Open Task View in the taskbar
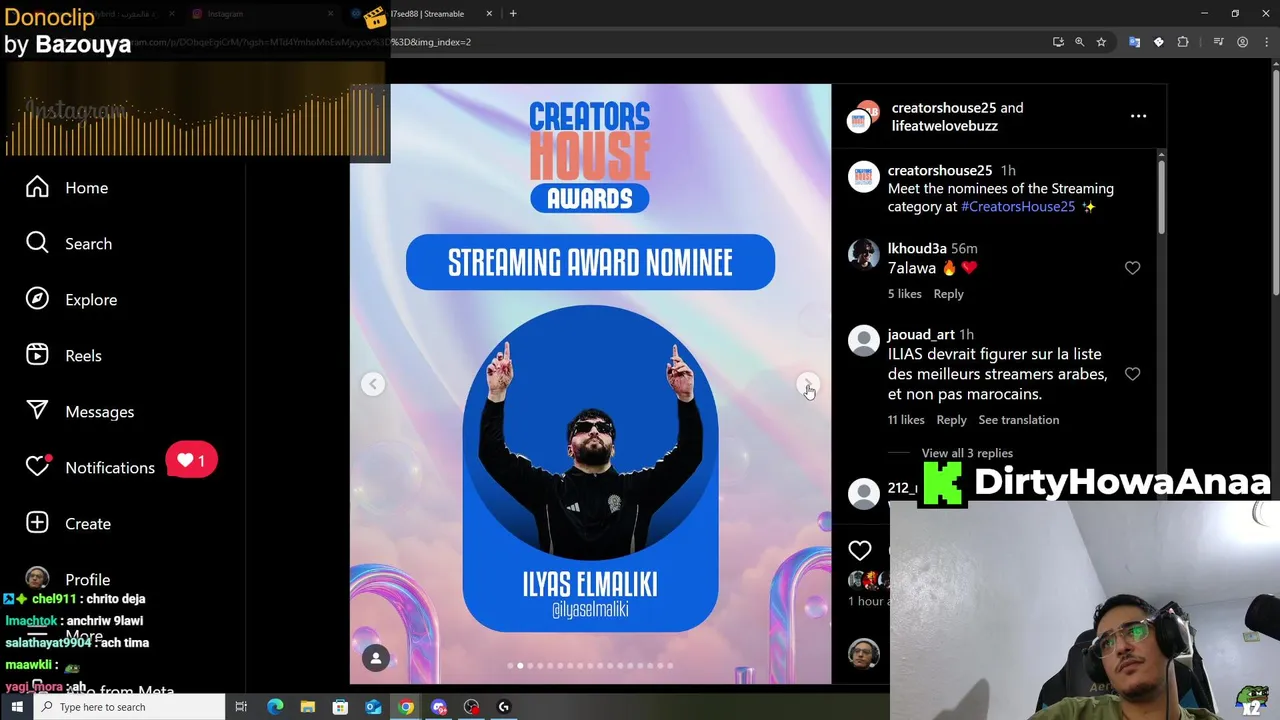The height and width of the screenshot is (720, 1280). (241, 707)
